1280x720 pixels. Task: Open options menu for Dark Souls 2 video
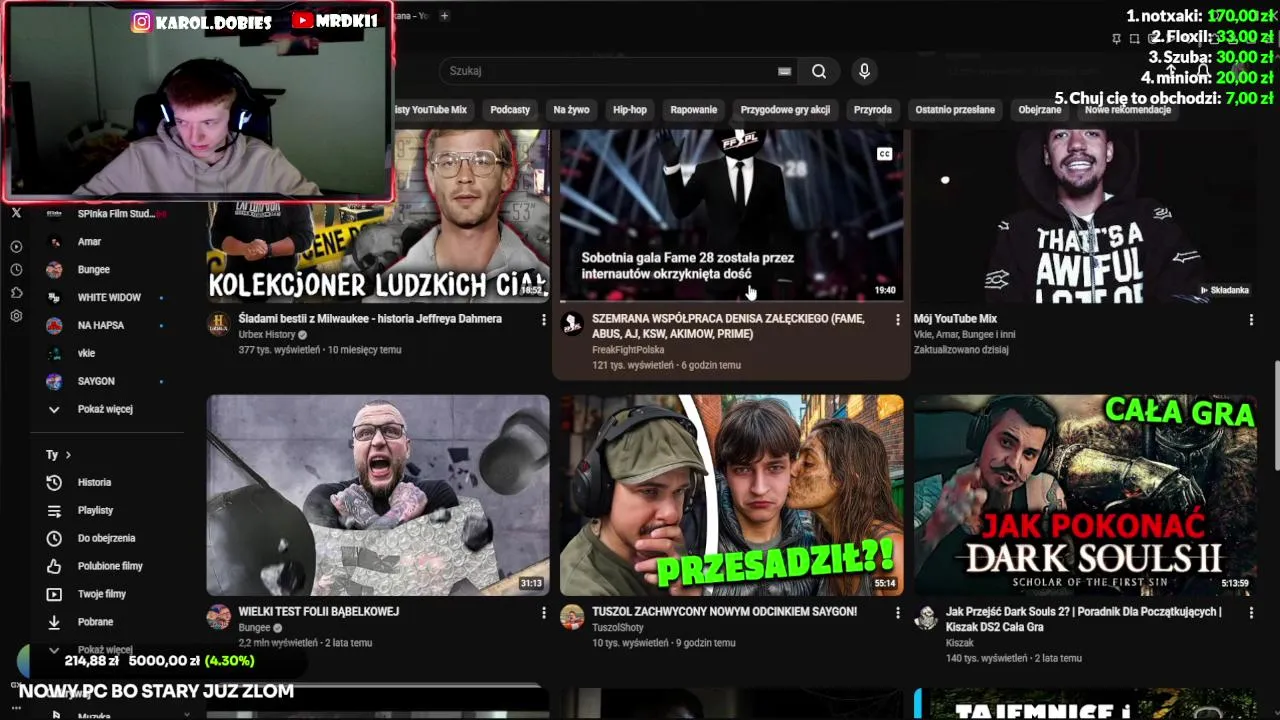pyautogui.click(x=1251, y=612)
